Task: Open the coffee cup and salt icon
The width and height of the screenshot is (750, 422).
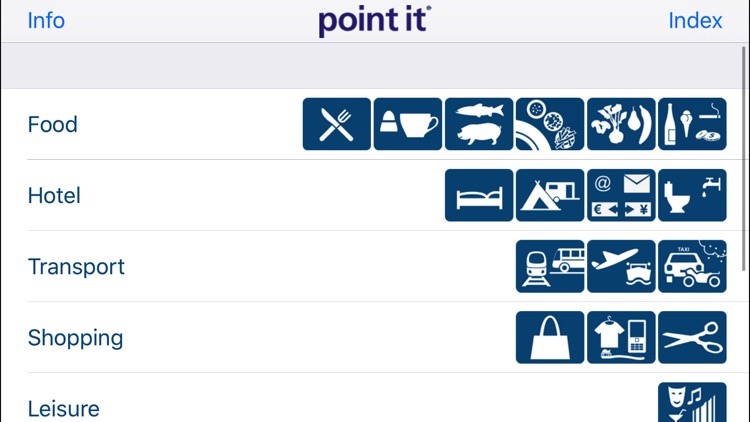Action: [408, 125]
